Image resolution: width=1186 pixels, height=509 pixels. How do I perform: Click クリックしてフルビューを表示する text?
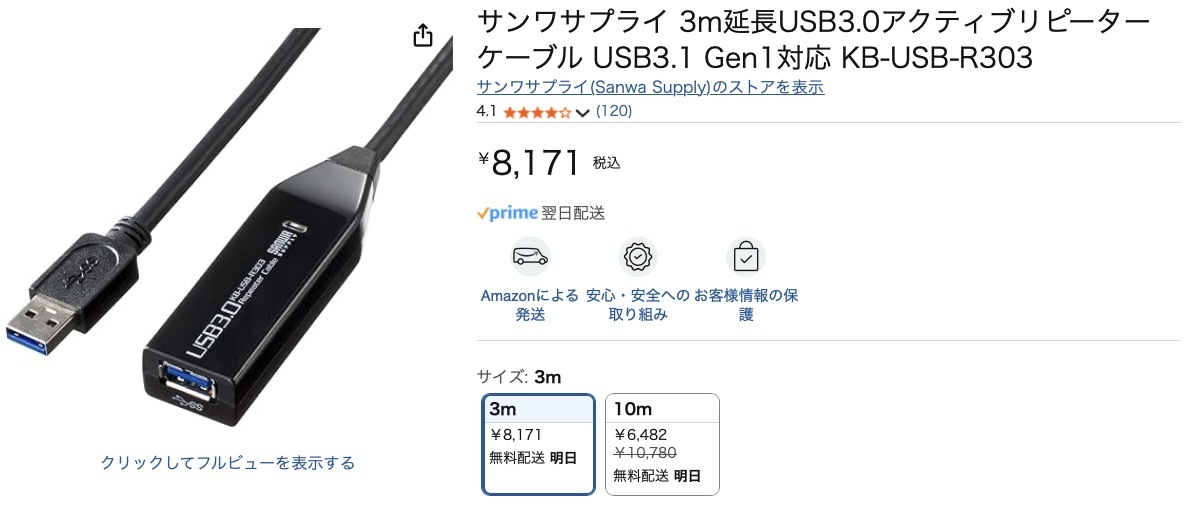(x=228, y=462)
